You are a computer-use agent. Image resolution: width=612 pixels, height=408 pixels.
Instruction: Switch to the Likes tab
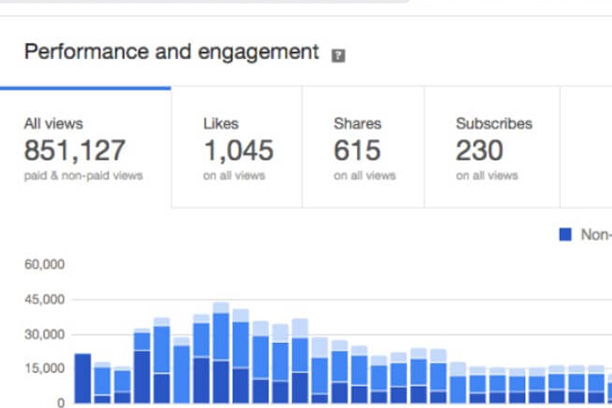pos(237,148)
